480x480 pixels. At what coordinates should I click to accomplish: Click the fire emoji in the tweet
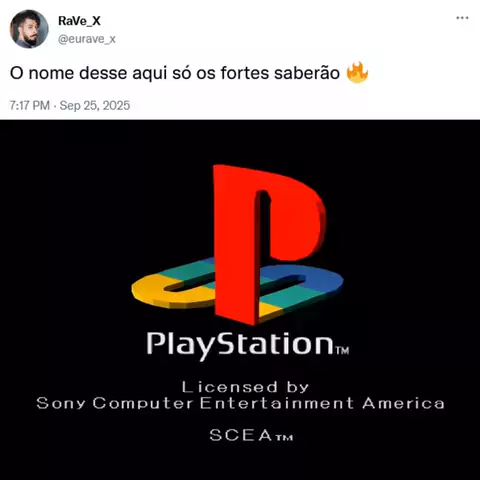tap(357, 73)
